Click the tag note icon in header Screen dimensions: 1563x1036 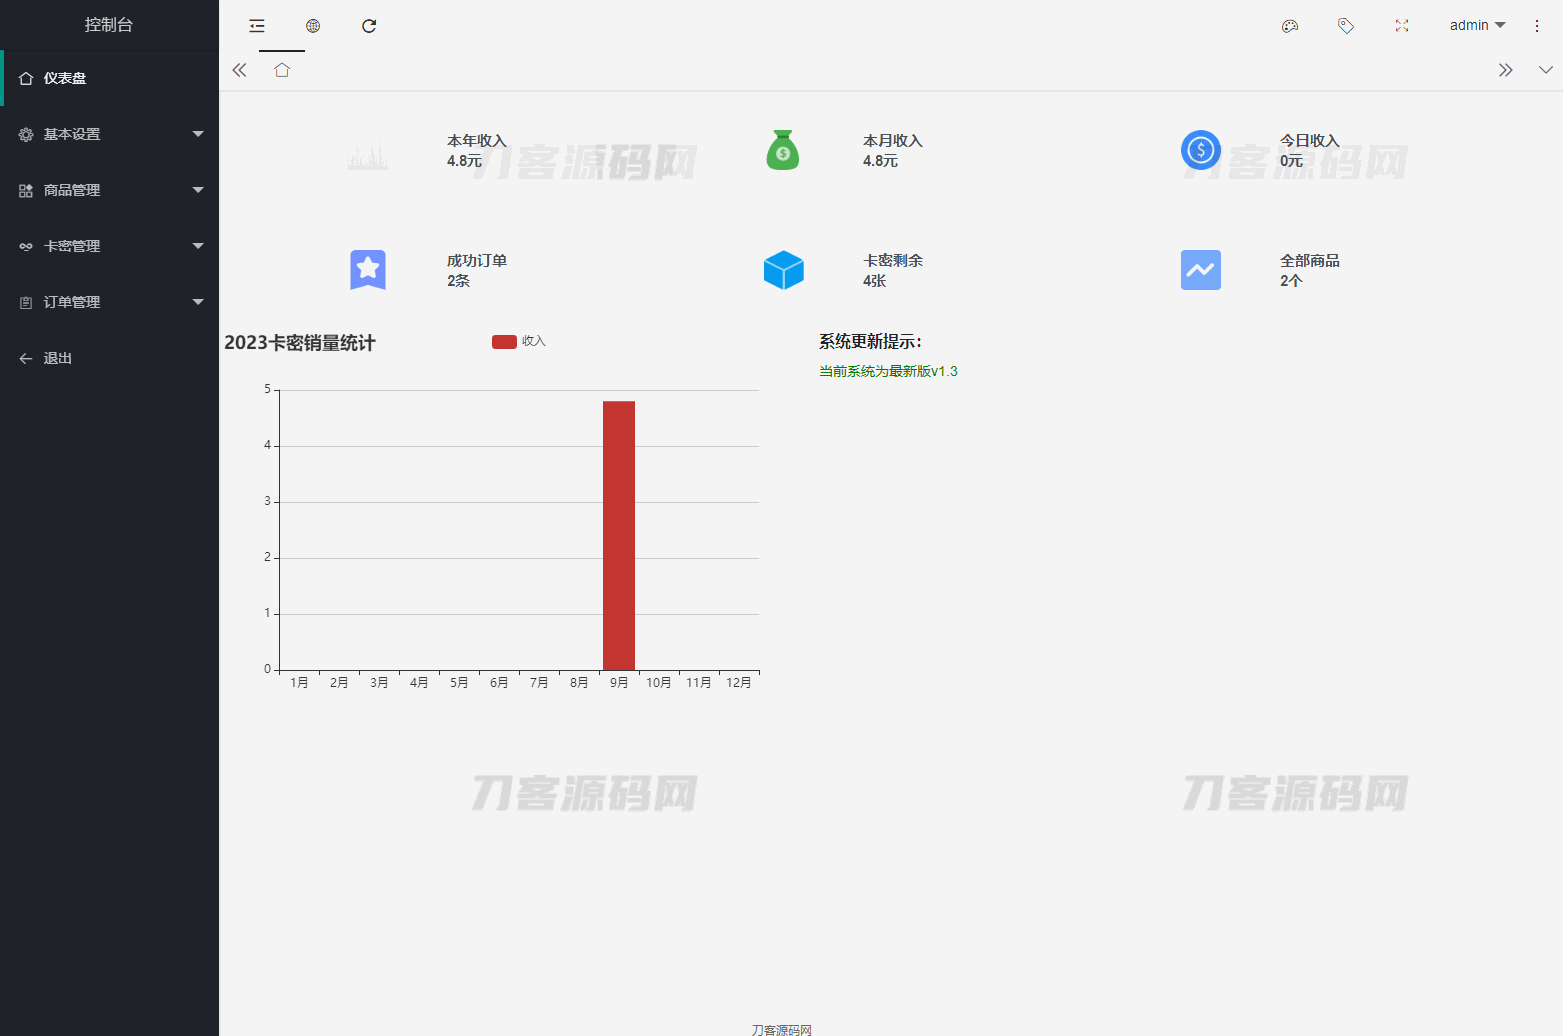tap(1346, 26)
